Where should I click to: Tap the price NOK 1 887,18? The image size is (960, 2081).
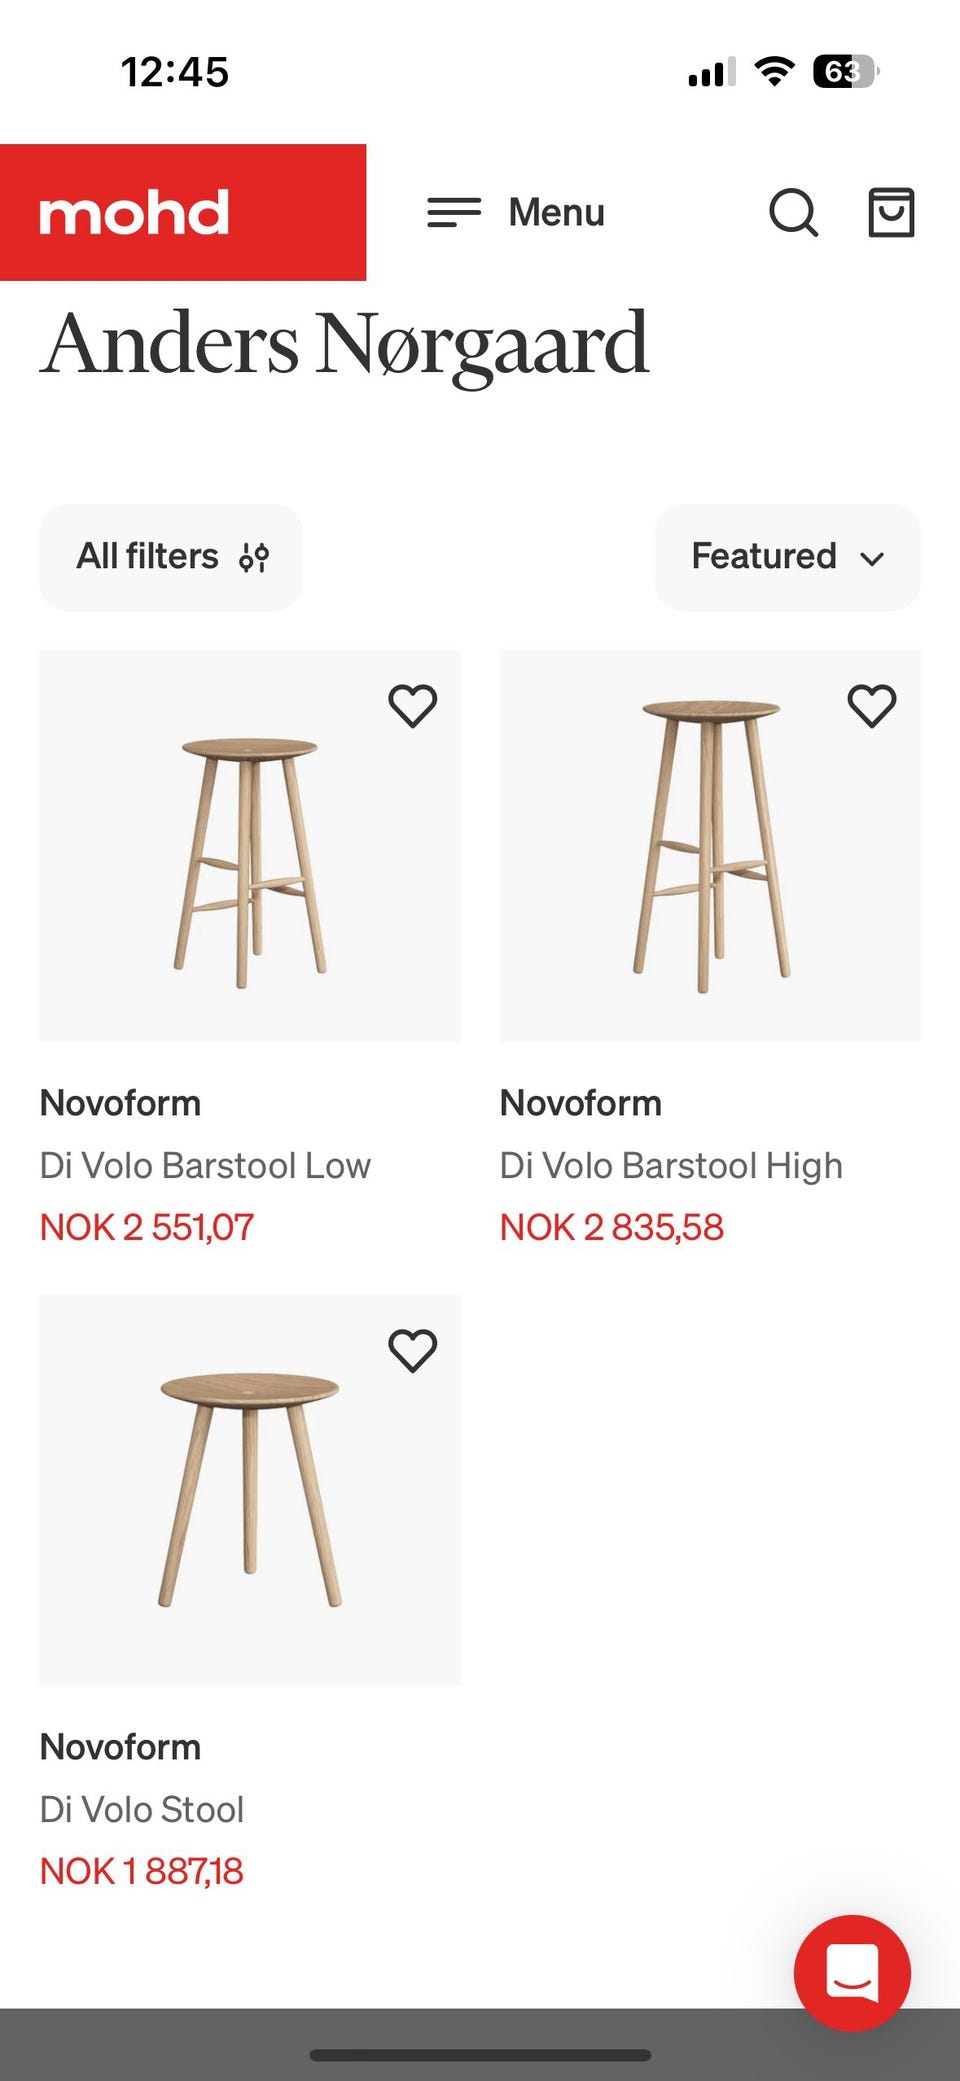point(141,1871)
